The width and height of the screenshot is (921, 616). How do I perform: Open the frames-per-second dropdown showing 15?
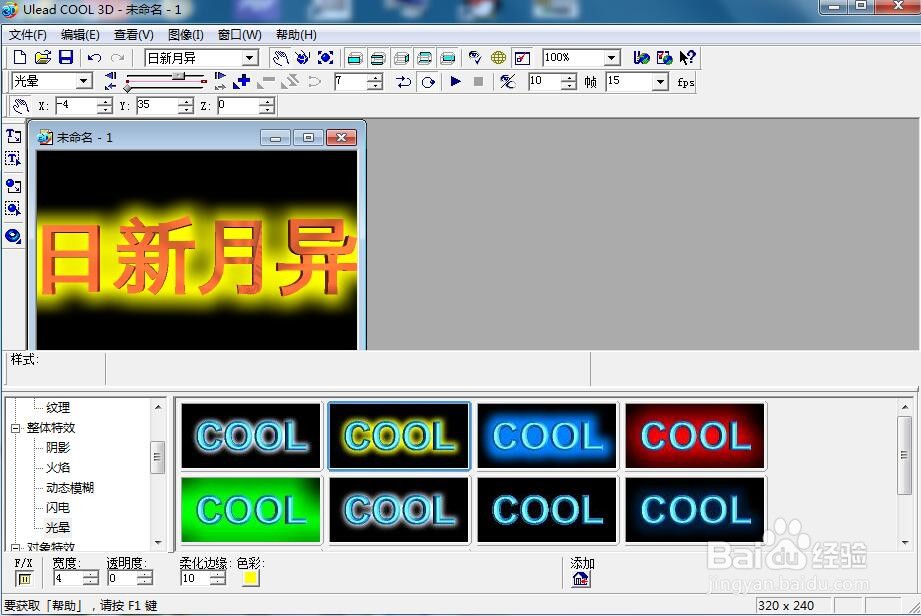click(660, 82)
